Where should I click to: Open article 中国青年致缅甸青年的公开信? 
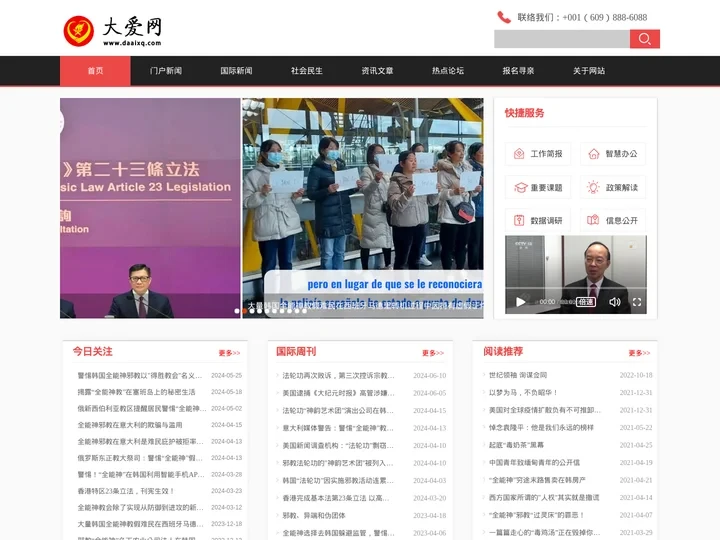click(x=534, y=462)
